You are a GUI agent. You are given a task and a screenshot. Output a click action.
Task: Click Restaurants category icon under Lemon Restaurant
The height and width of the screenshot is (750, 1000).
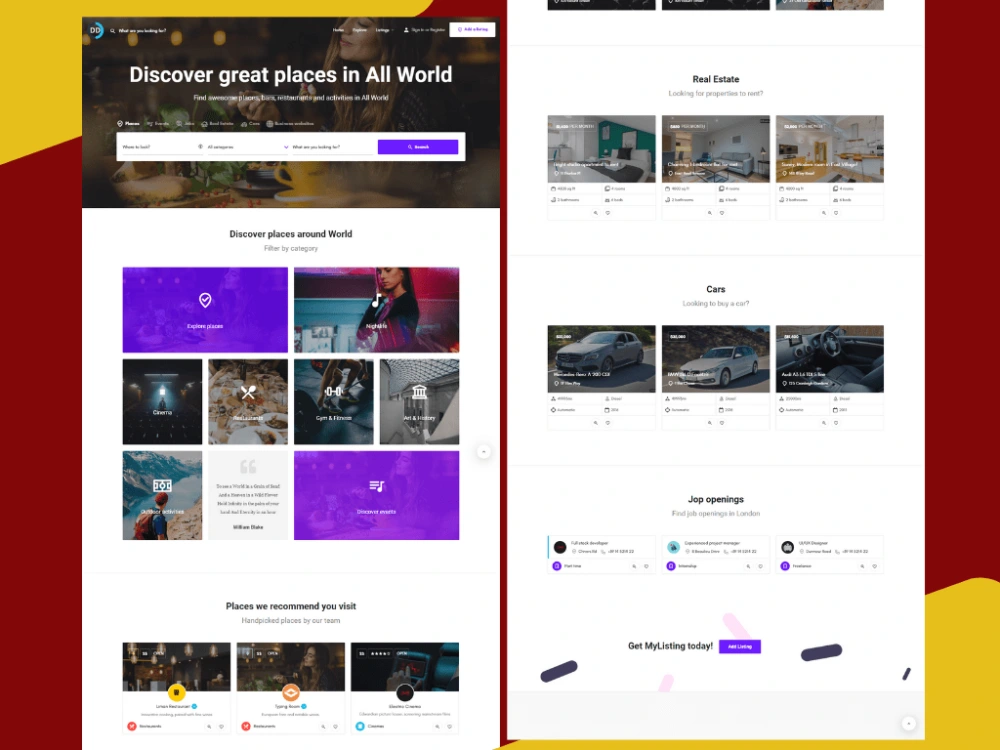[131, 726]
